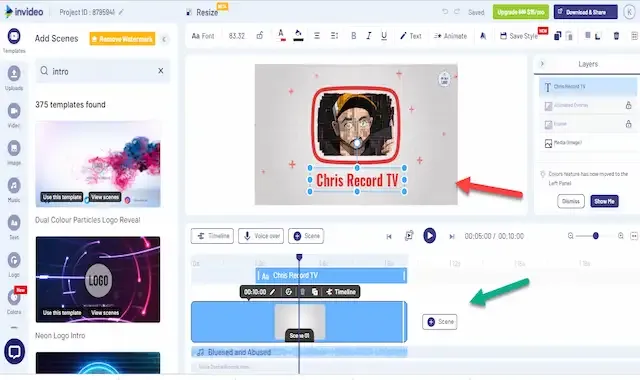Unlock the Frame layer lock icon
Screen dimensions: 640x380
629,124
